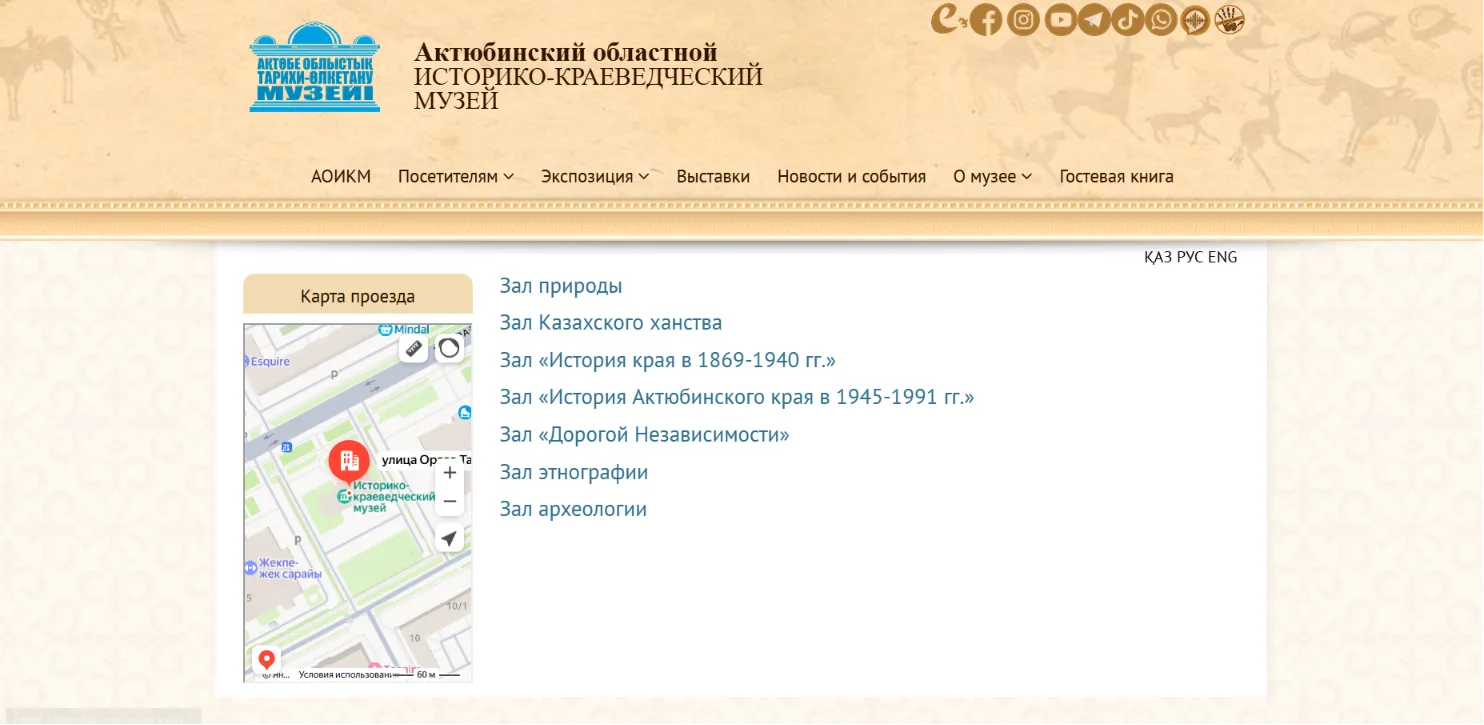Expand the О музее dropdown menu
The image size is (1484, 725).
point(992,177)
